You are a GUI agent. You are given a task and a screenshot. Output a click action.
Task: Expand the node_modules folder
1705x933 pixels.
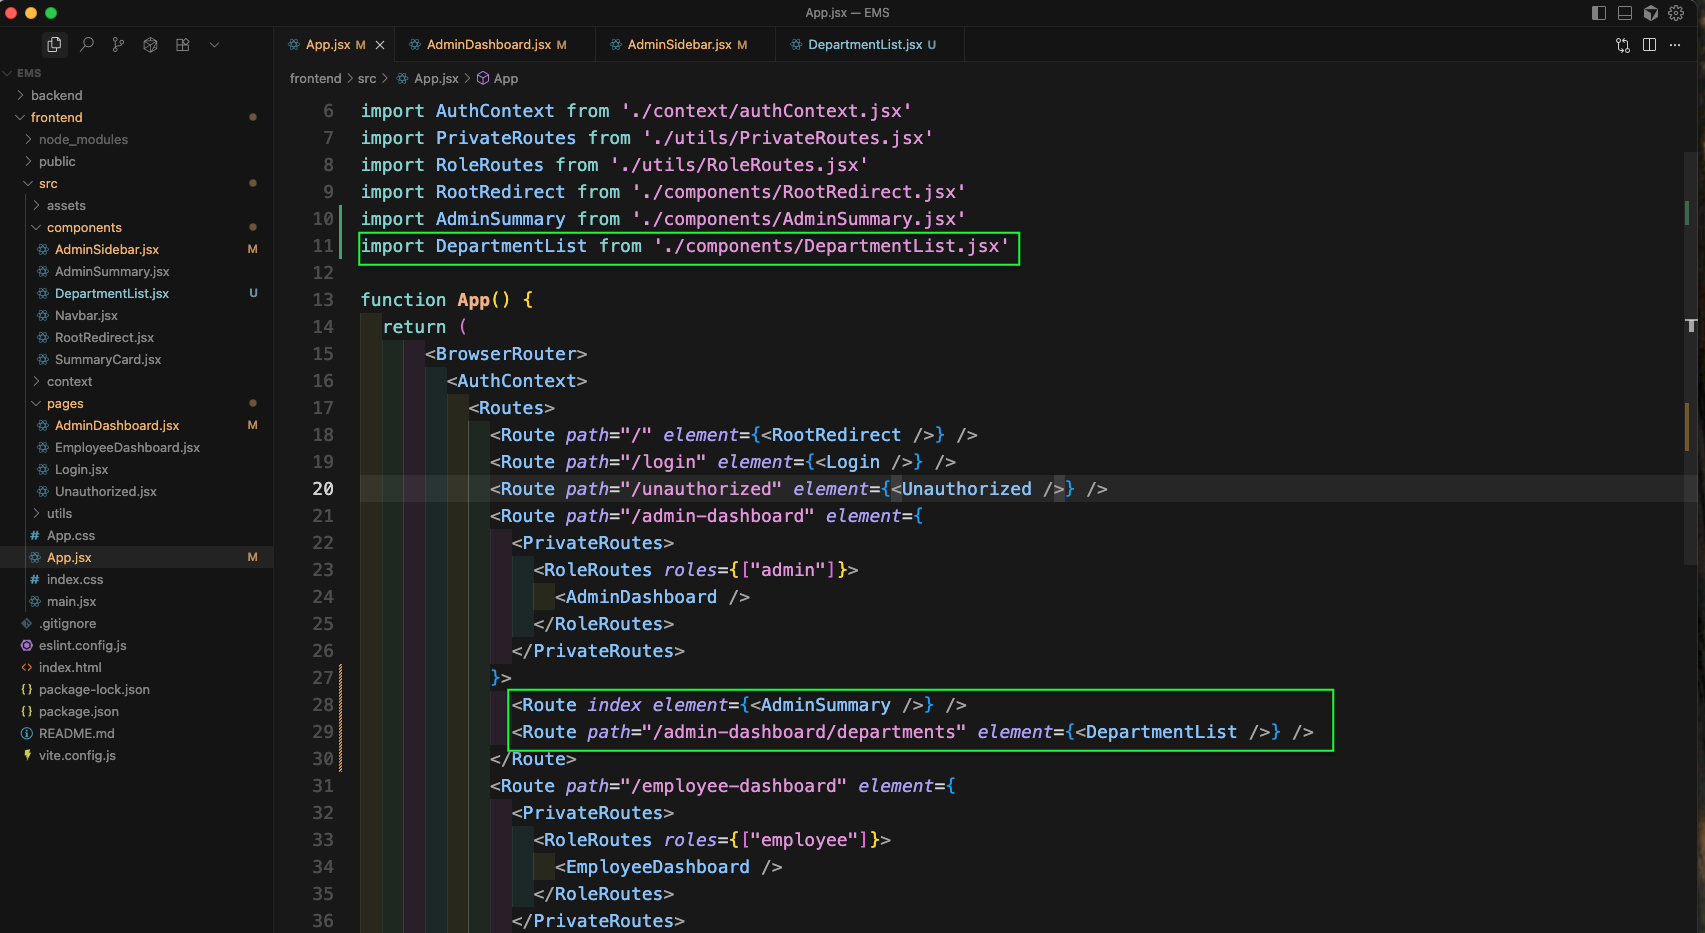pos(136,139)
